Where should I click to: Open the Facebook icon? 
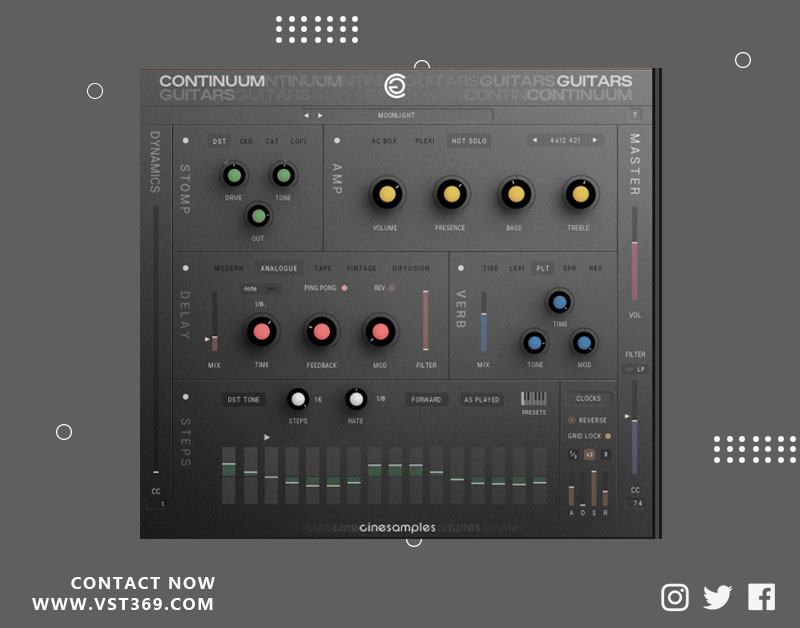[x=762, y=597]
